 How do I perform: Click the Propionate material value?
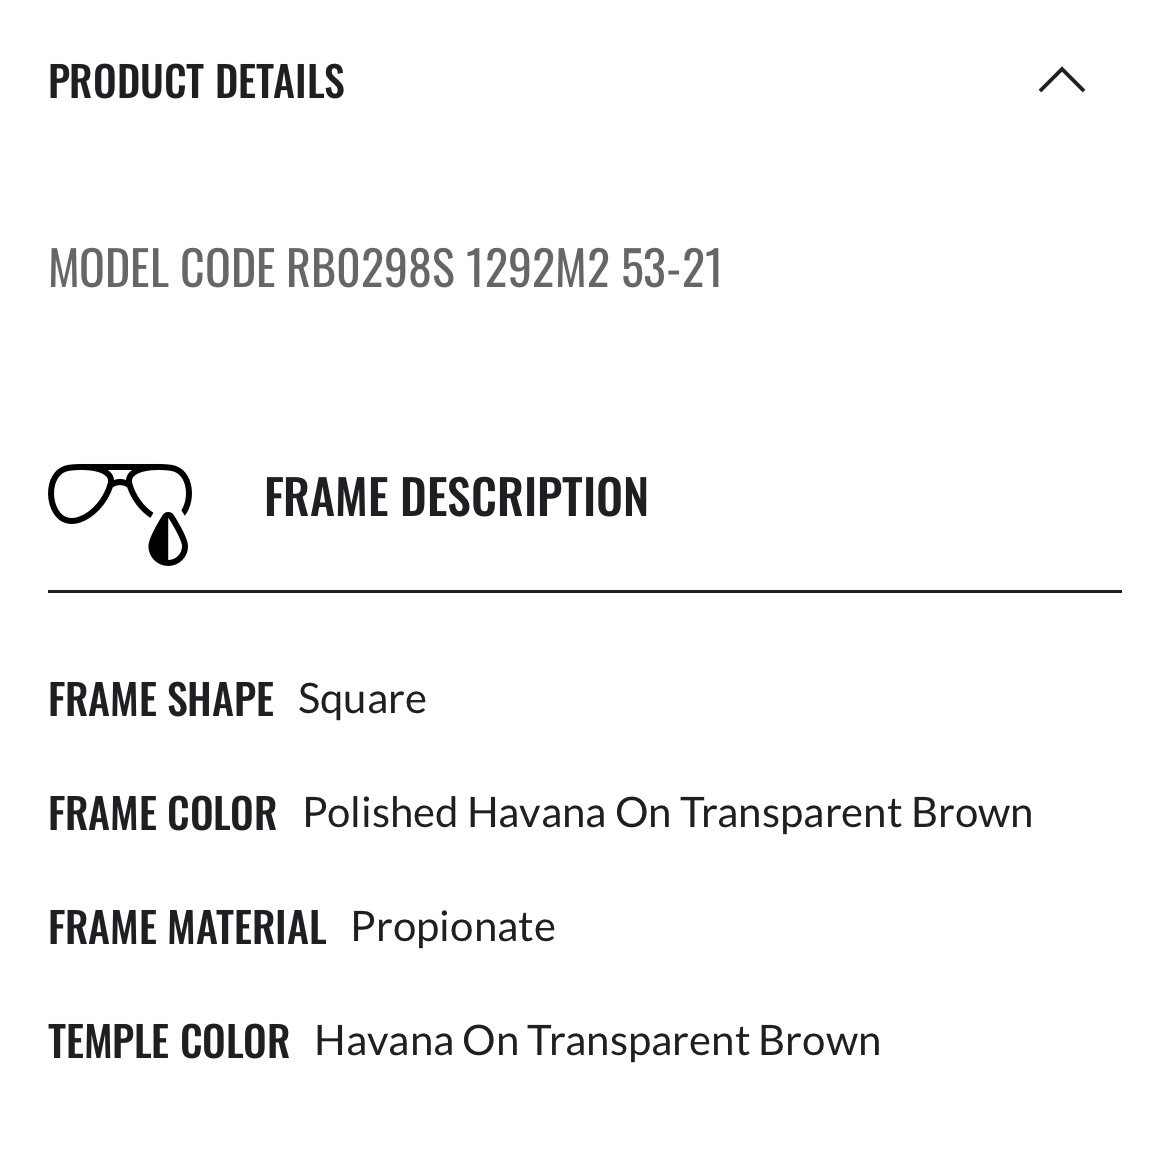pyautogui.click(x=453, y=928)
